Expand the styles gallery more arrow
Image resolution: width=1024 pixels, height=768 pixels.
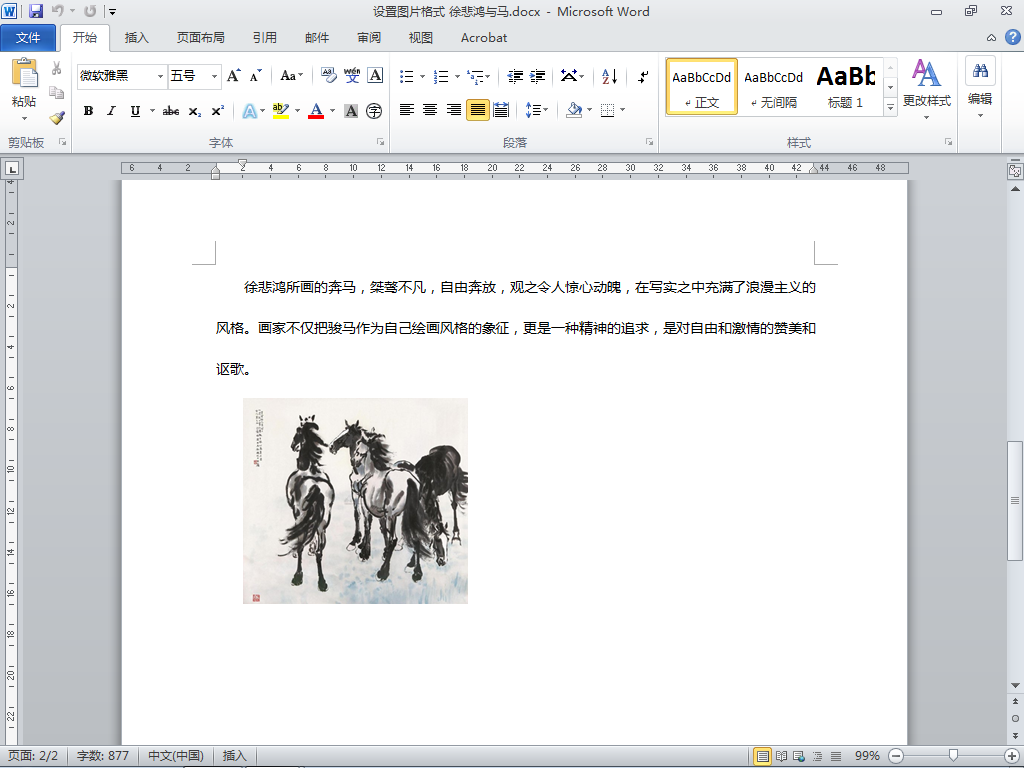pos(890,107)
